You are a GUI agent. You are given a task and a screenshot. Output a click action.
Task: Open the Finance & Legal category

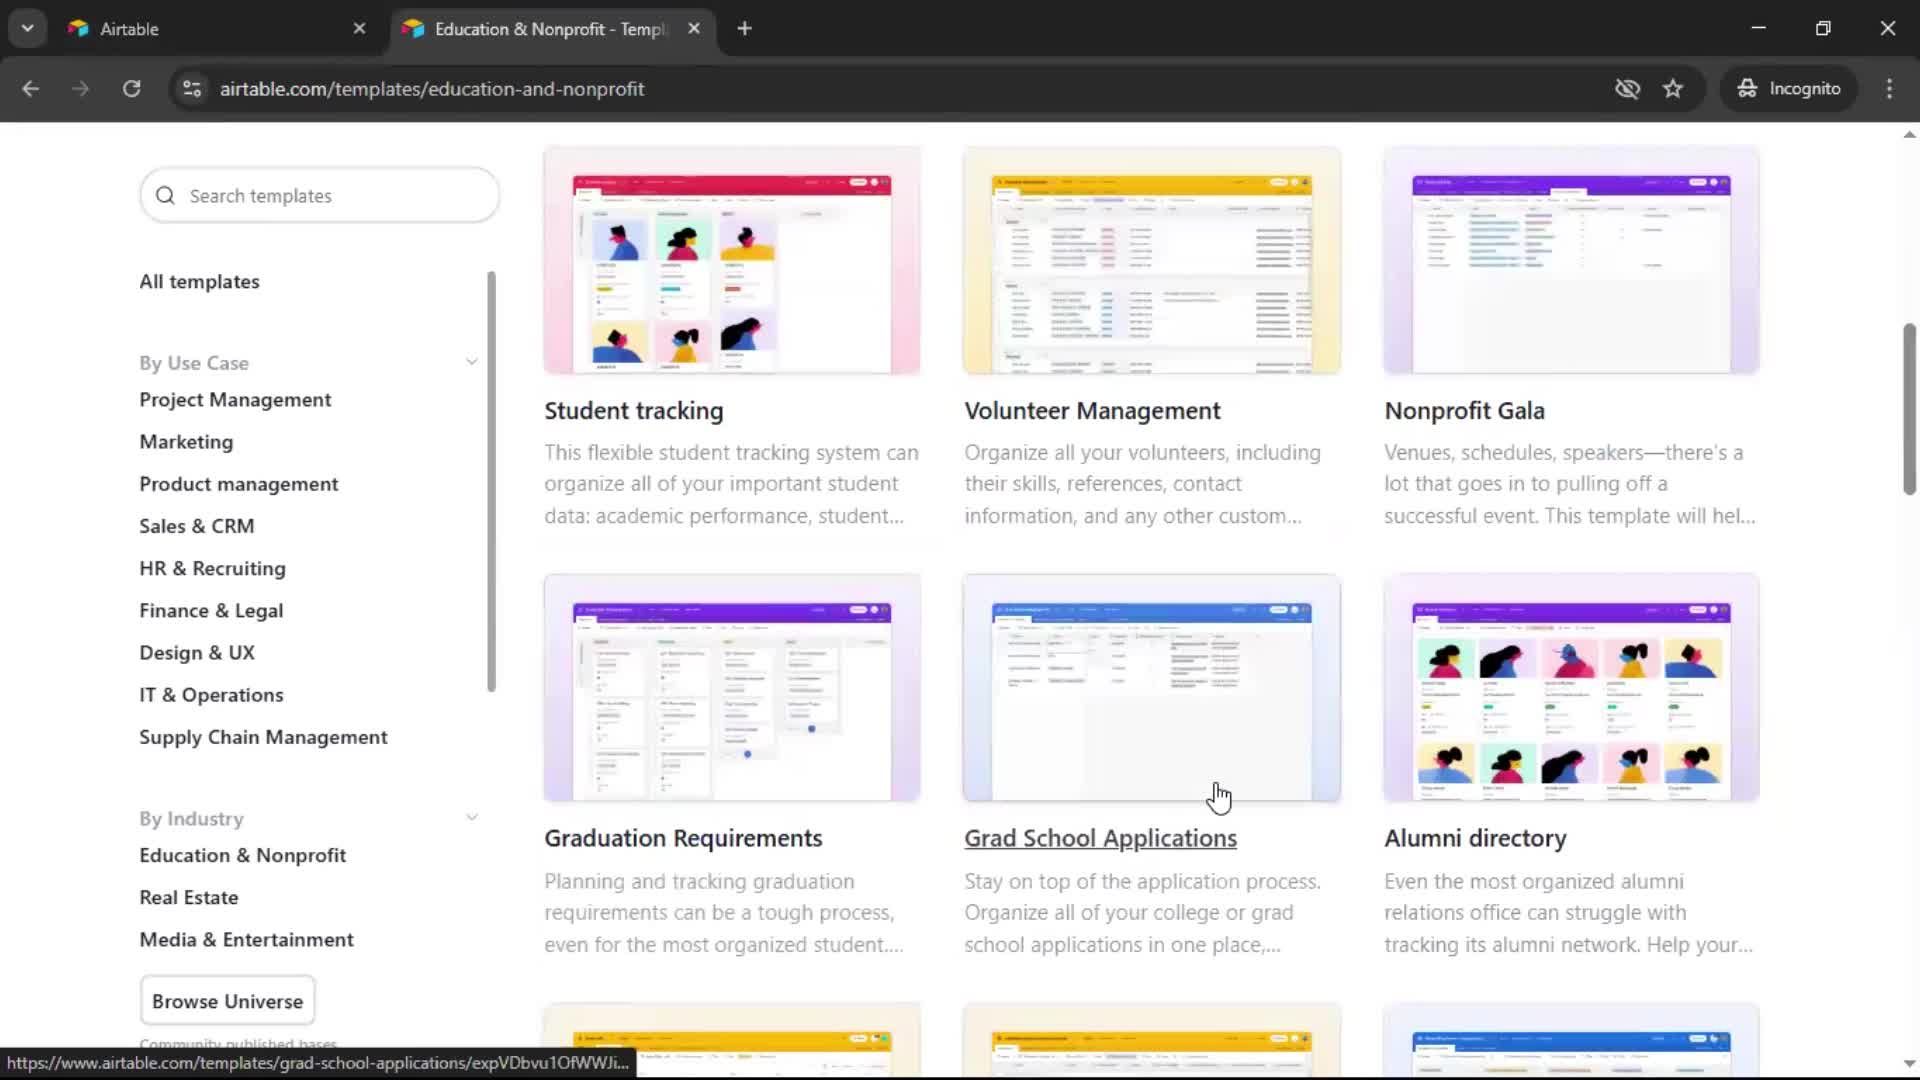pos(211,610)
